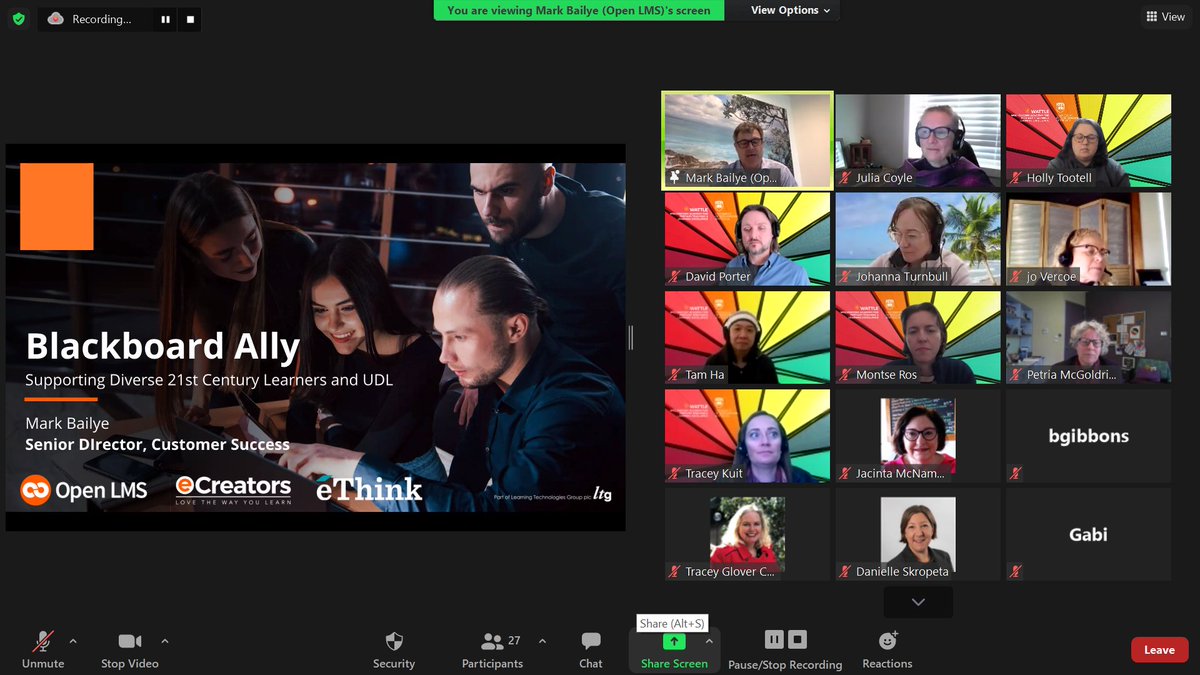This screenshot has height=675, width=1200.
Task: Click the eCreators logo on the slide
Action: click(x=233, y=489)
